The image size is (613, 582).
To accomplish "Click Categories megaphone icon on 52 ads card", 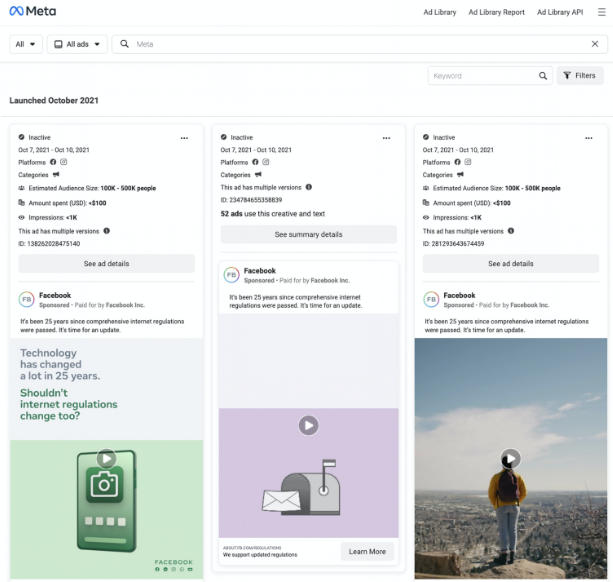I will [258, 174].
